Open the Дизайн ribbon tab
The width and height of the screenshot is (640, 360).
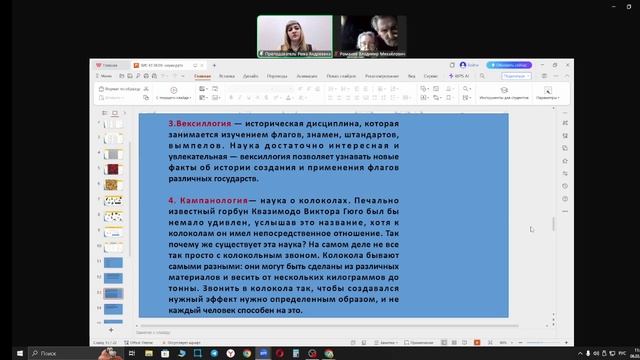click(251, 76)
